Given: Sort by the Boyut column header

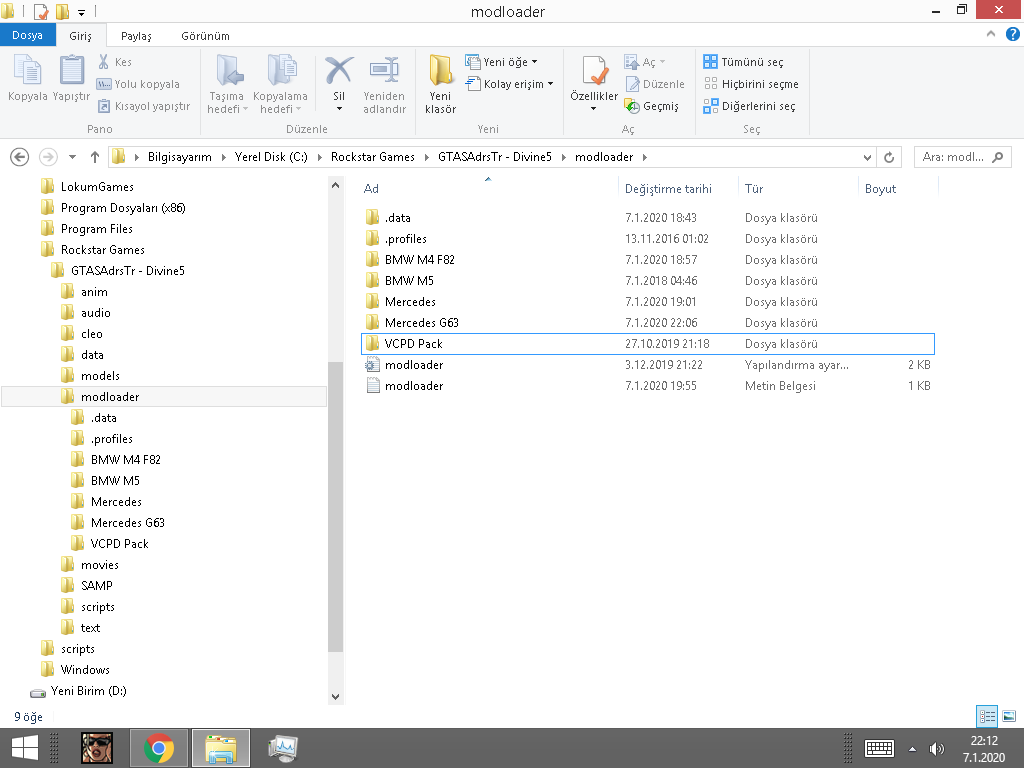Looking at the screenshot, I should click(x=880, y=189).
